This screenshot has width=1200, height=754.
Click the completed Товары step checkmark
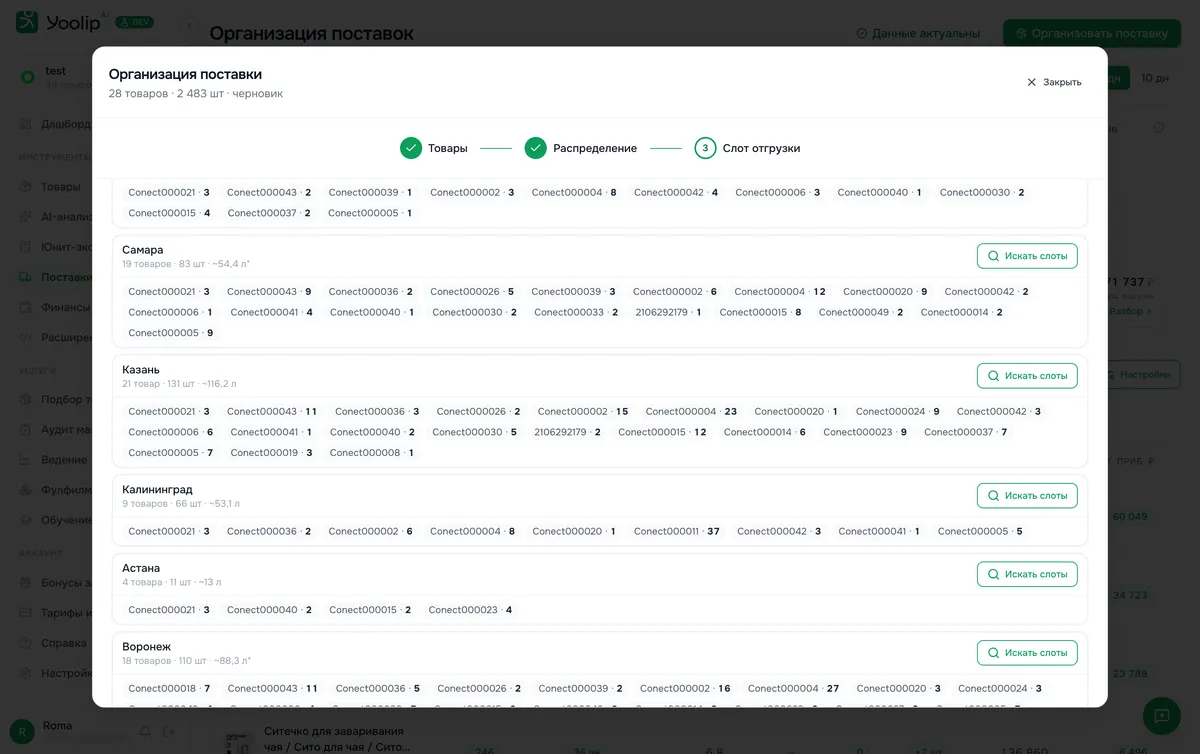point(411,148)
